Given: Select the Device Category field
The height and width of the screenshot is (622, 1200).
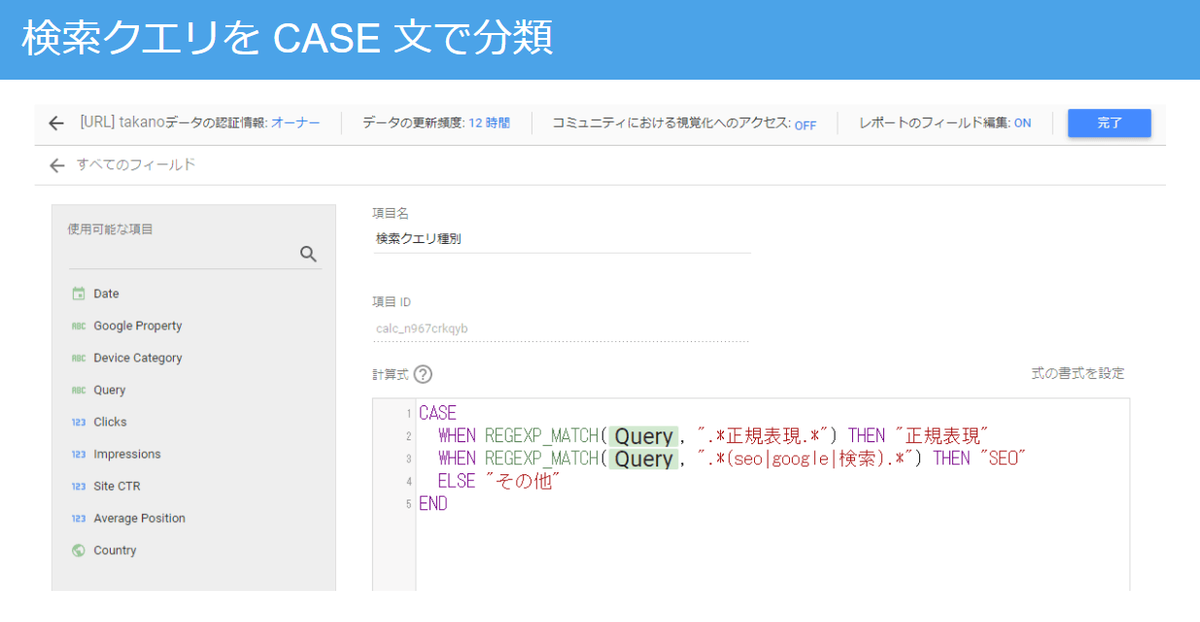Looking at the screenshot, I should (138, 358).
